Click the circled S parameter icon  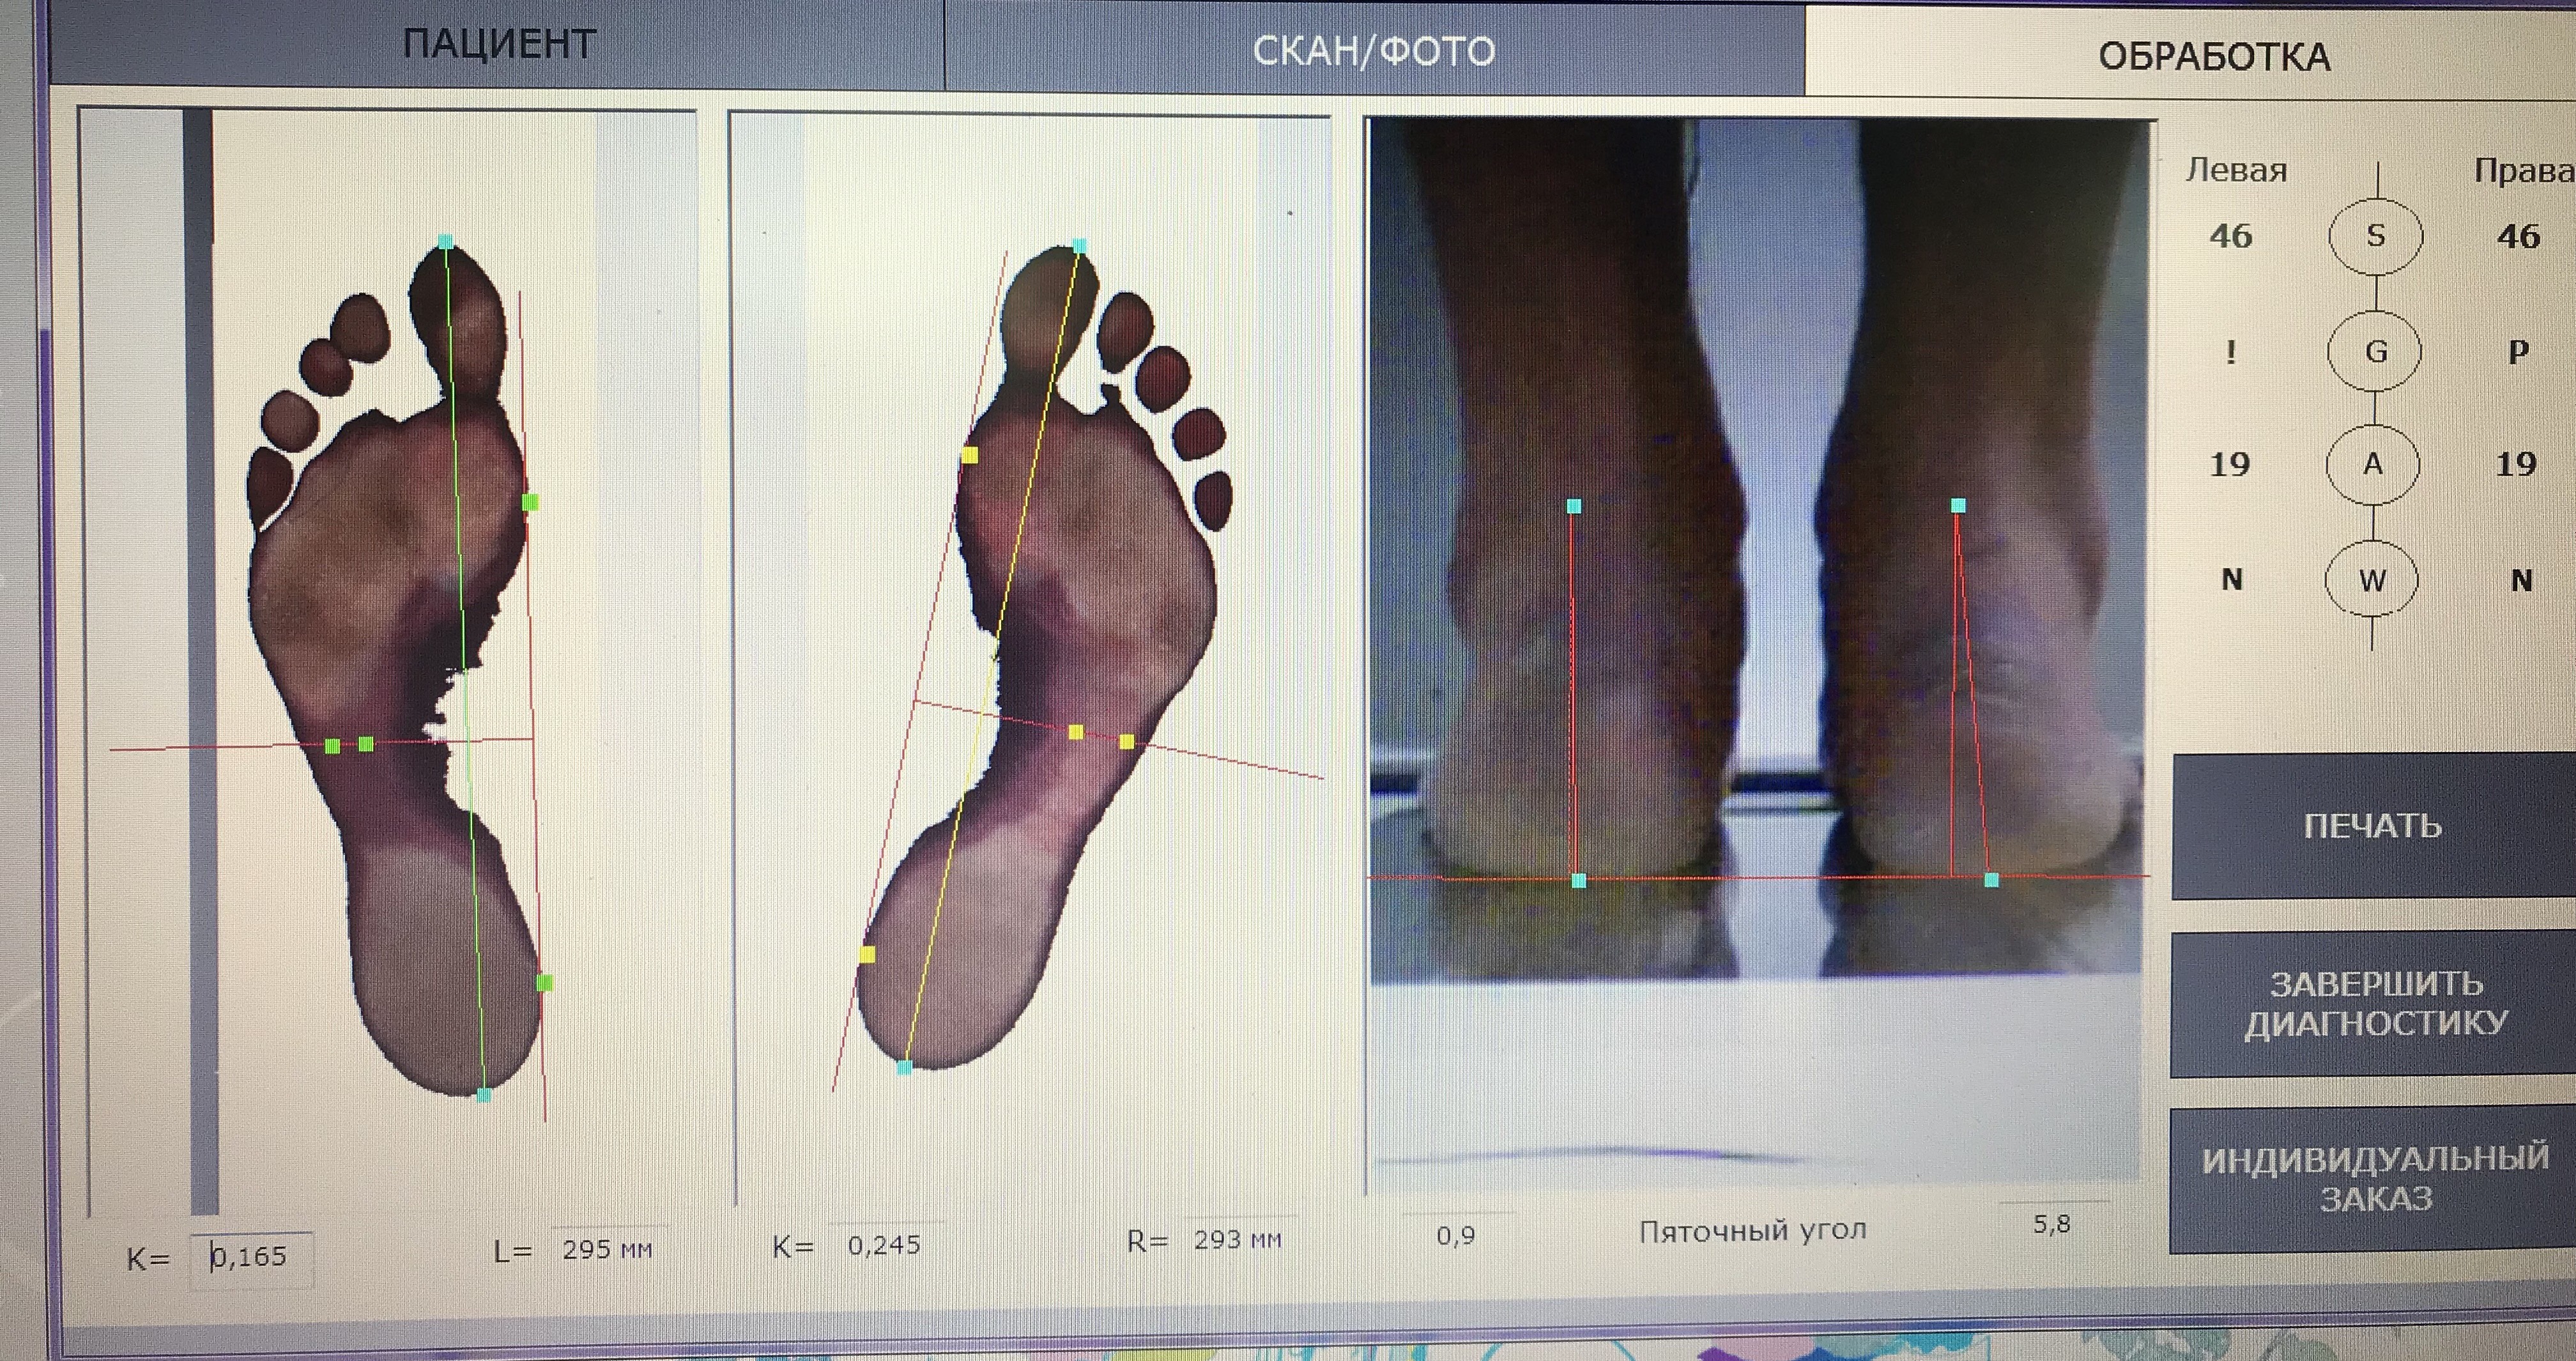pos(2375,237)
